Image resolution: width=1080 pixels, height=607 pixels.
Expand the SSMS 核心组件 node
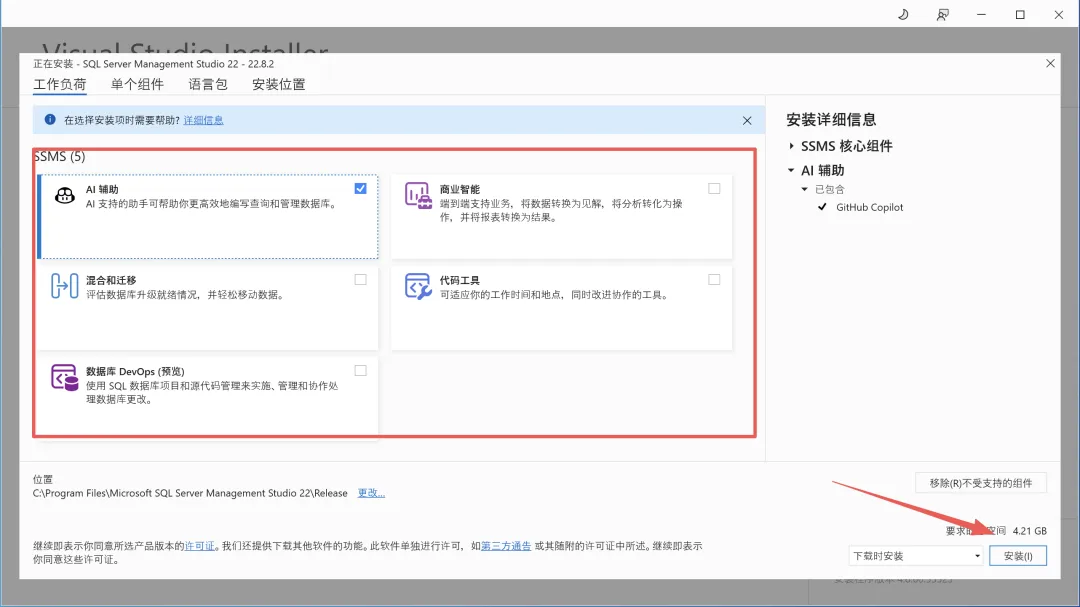point(791,146)
